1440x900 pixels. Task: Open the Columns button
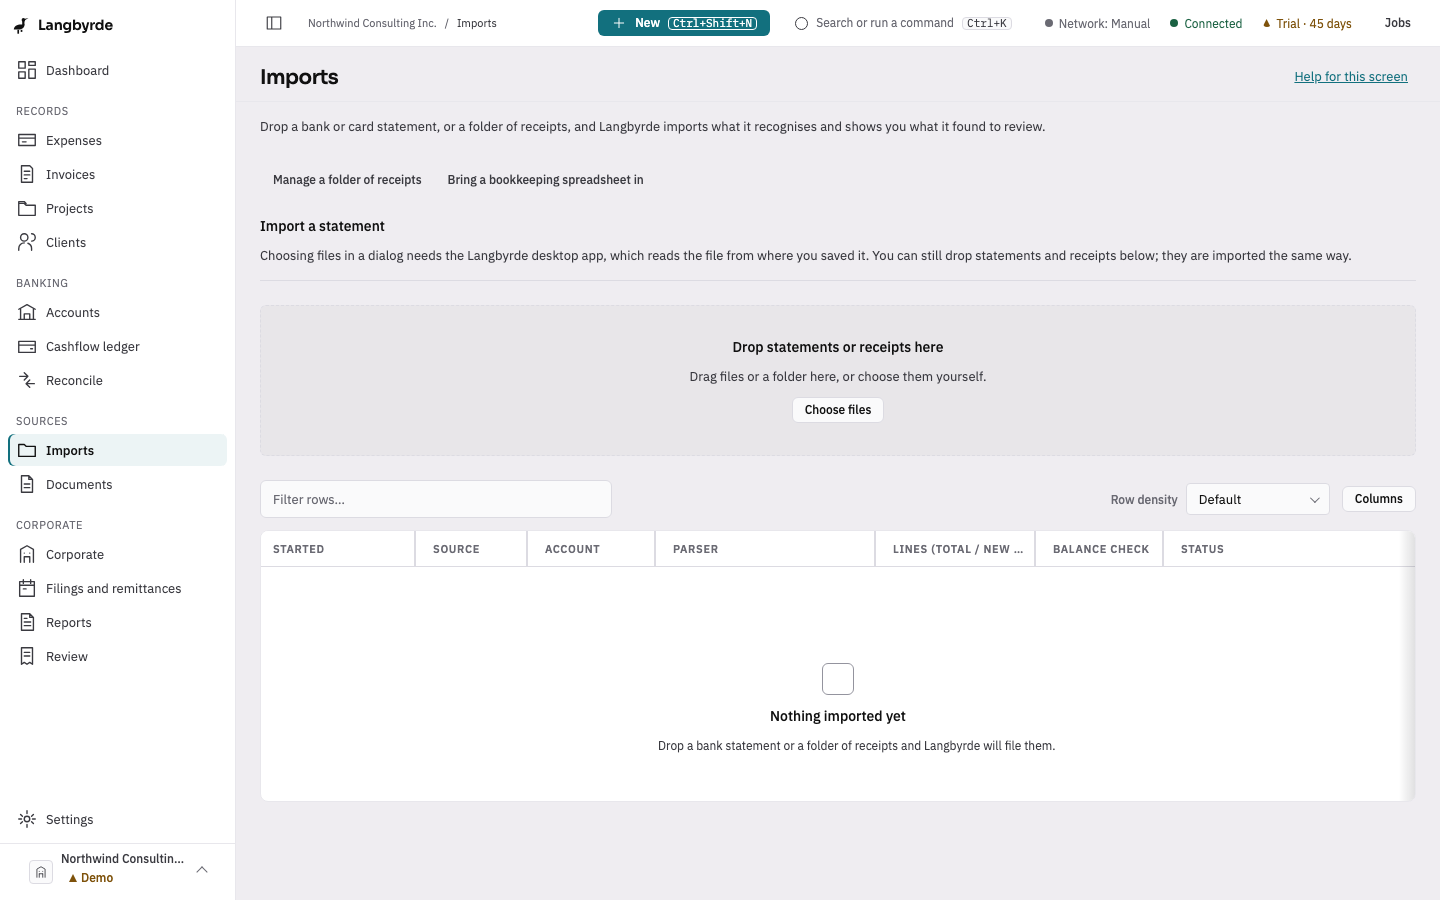click(1379, 499)
